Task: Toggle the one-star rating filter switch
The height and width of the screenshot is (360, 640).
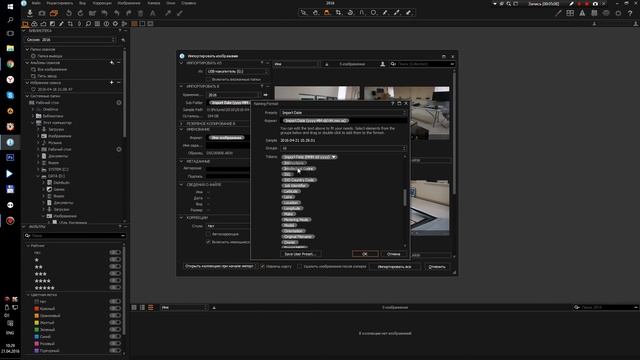Action: pos(115,260)
